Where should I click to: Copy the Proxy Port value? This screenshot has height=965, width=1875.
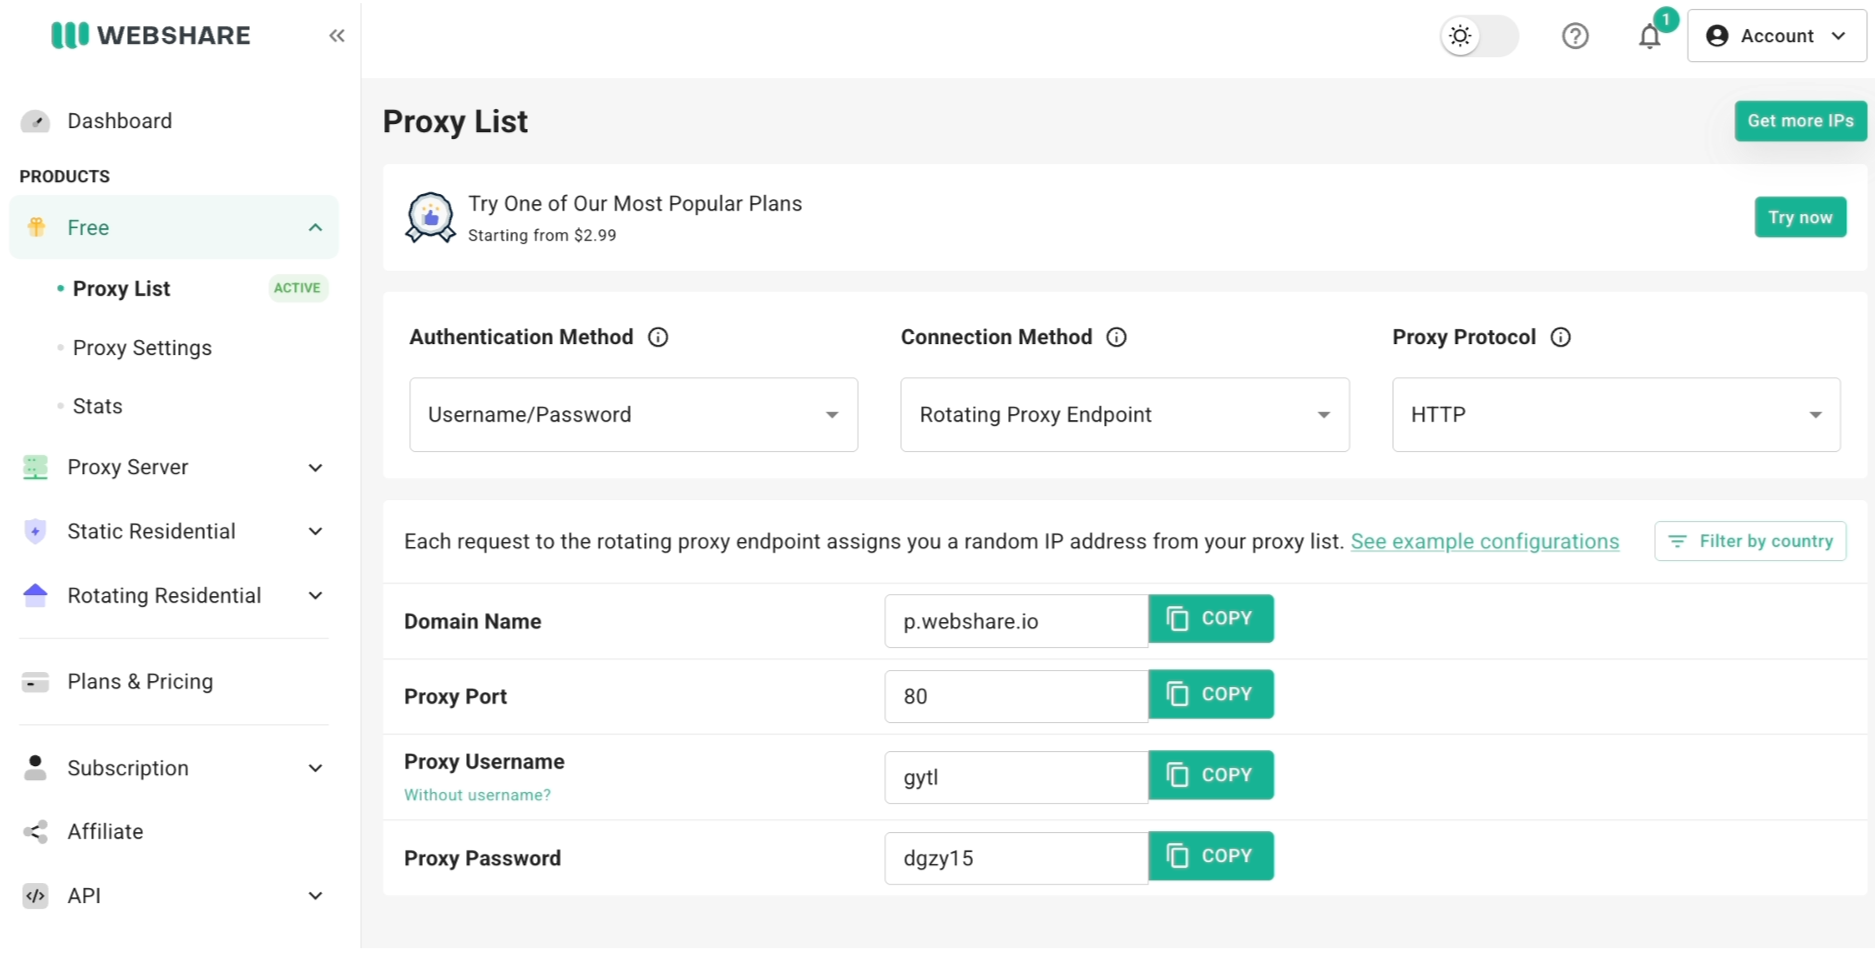point(1211,694)
